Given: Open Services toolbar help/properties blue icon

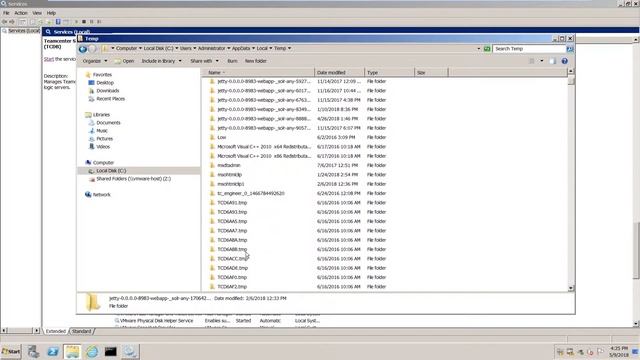Looking at the screenshot, I should click(58, 22).
